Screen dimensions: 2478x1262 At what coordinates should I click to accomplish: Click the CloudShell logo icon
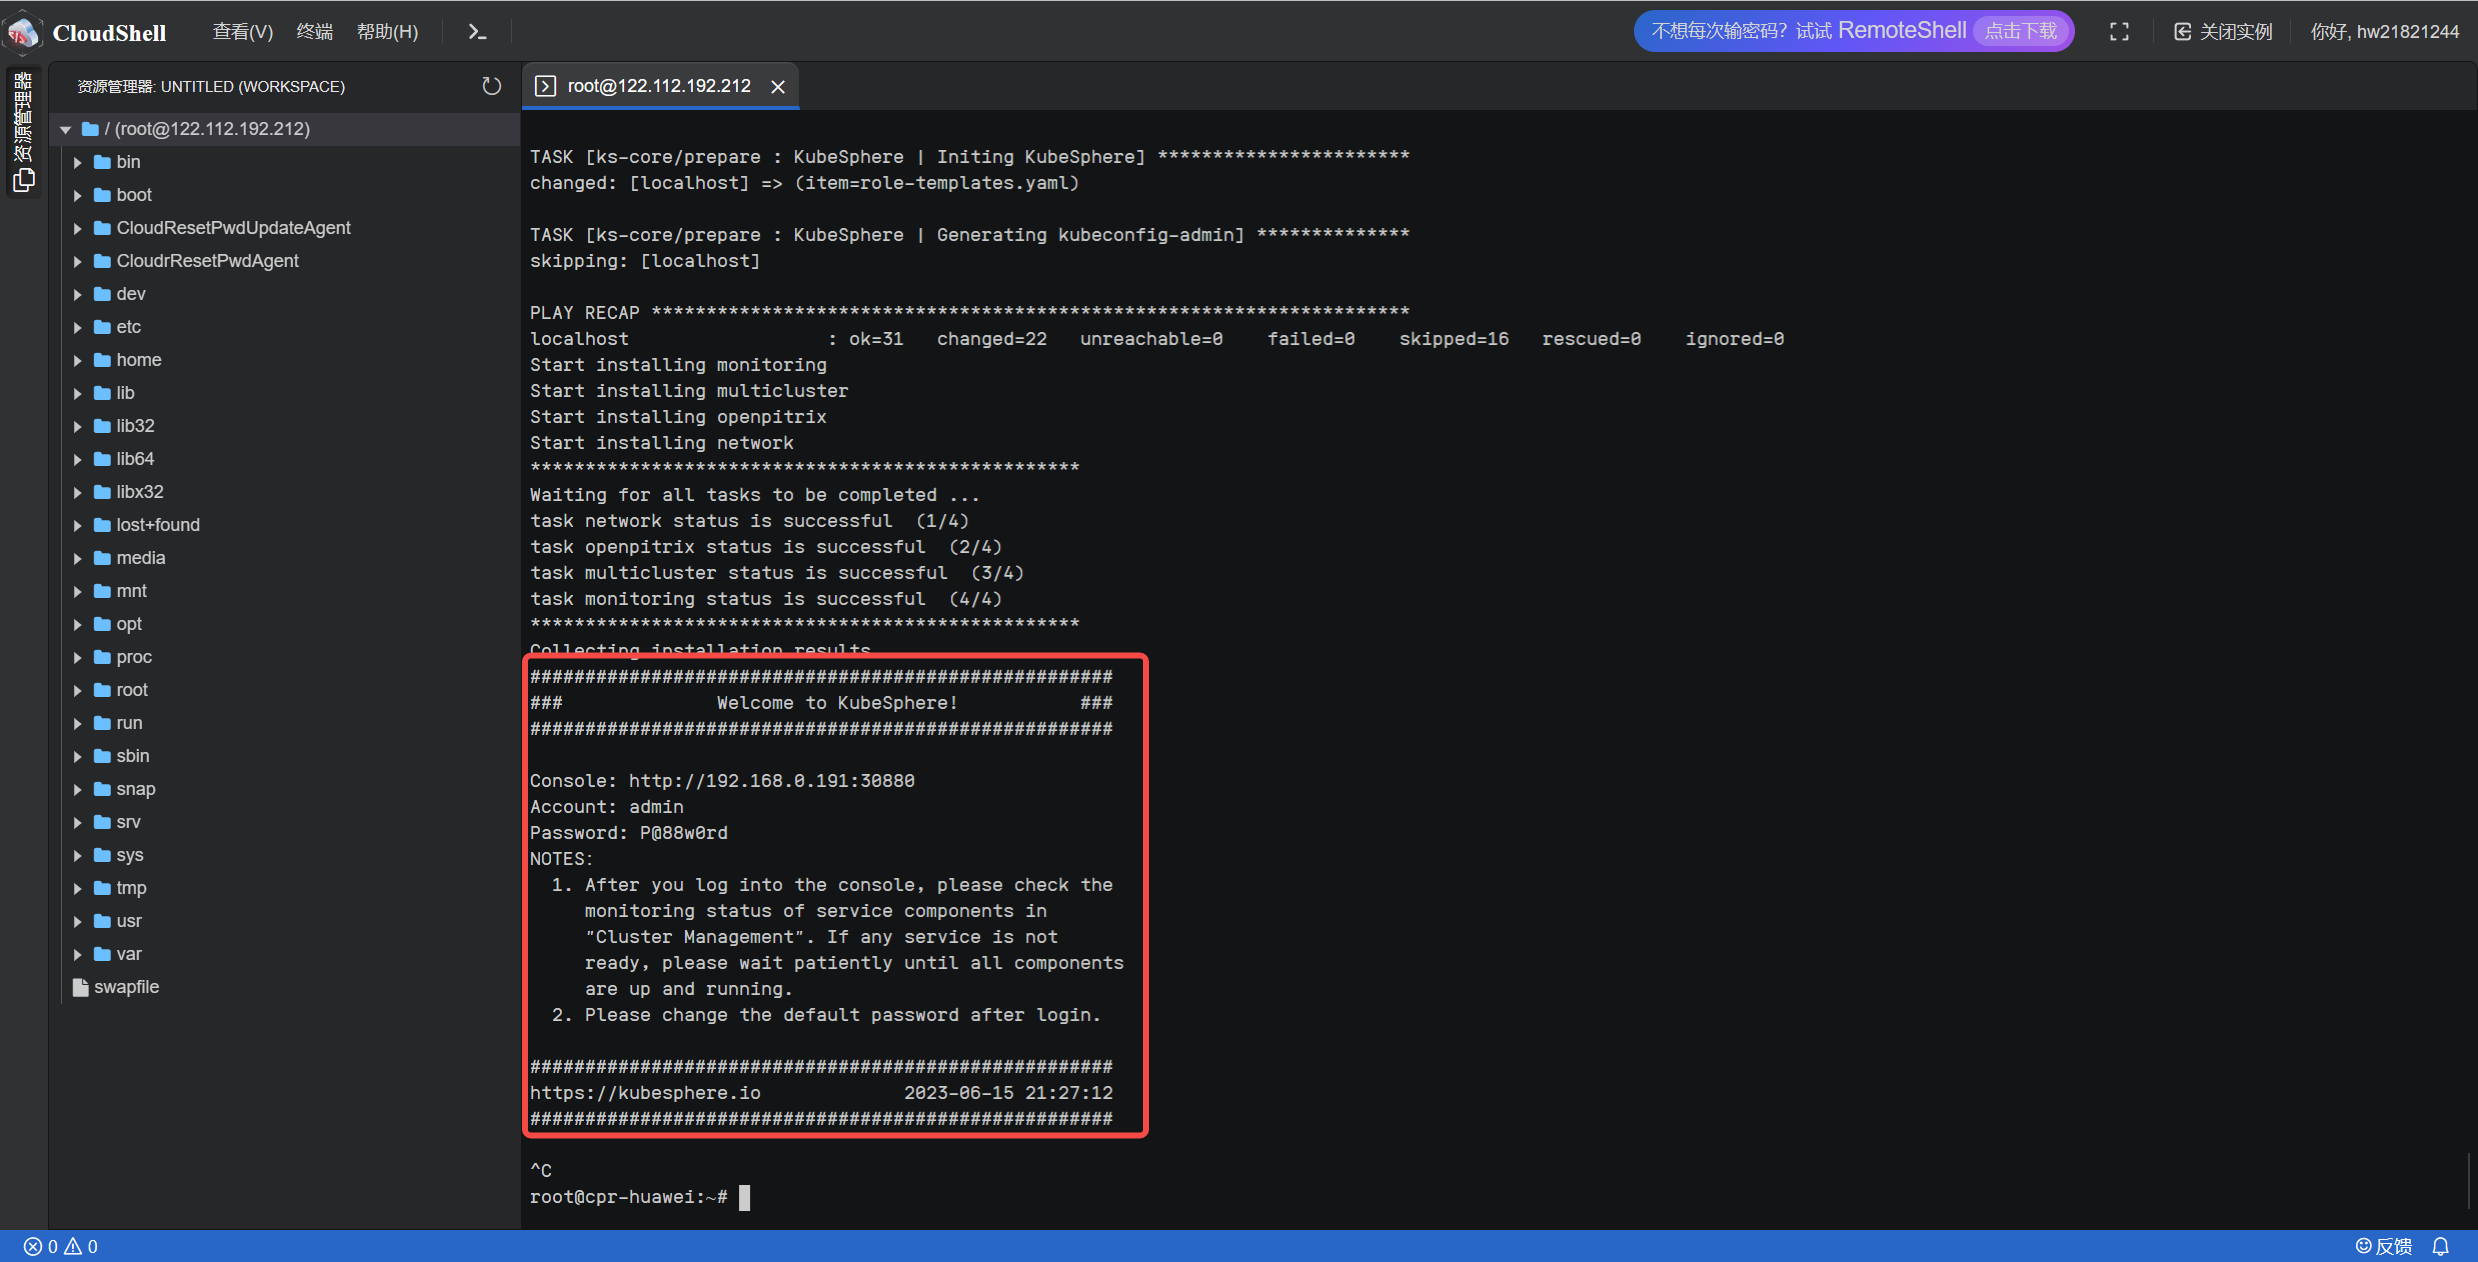(x=23, y=32)
